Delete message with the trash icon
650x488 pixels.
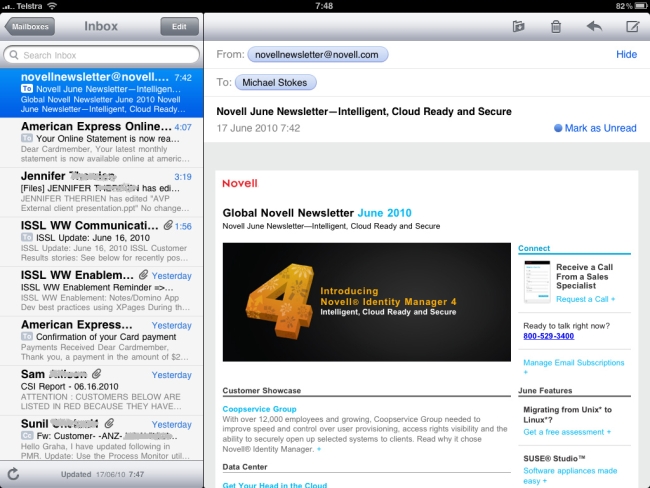[556, 27]
